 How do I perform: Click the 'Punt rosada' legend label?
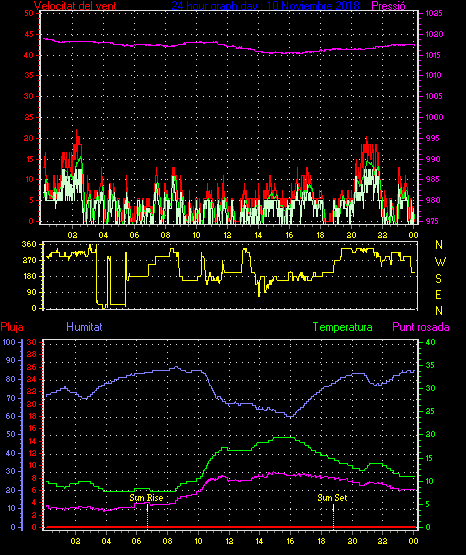(421, 327)
